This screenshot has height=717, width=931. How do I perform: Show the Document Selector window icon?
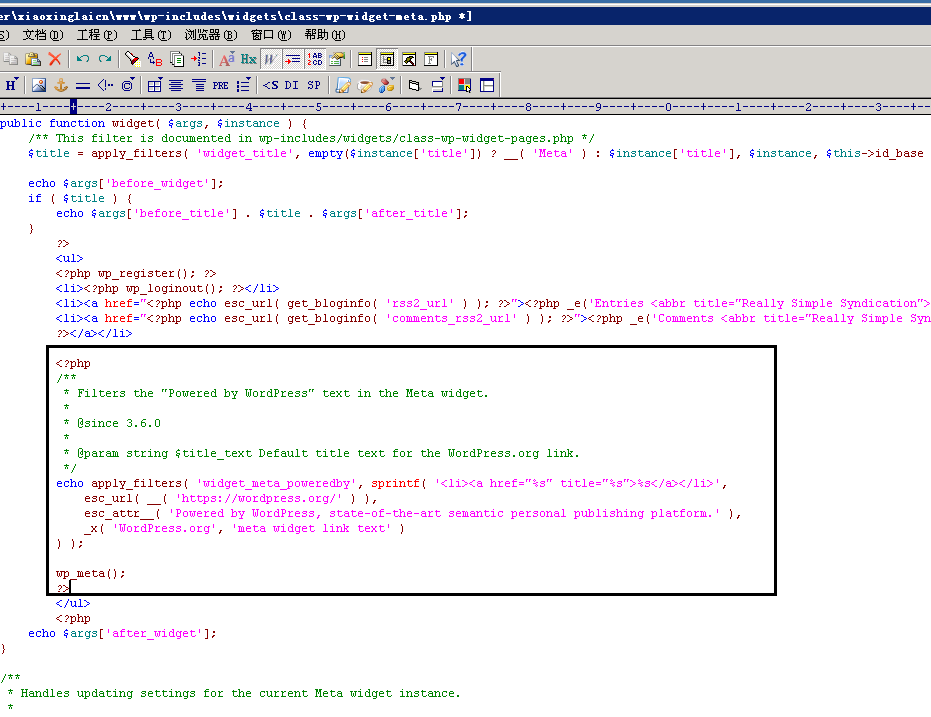pyautogui.click(x=365, y=59)
